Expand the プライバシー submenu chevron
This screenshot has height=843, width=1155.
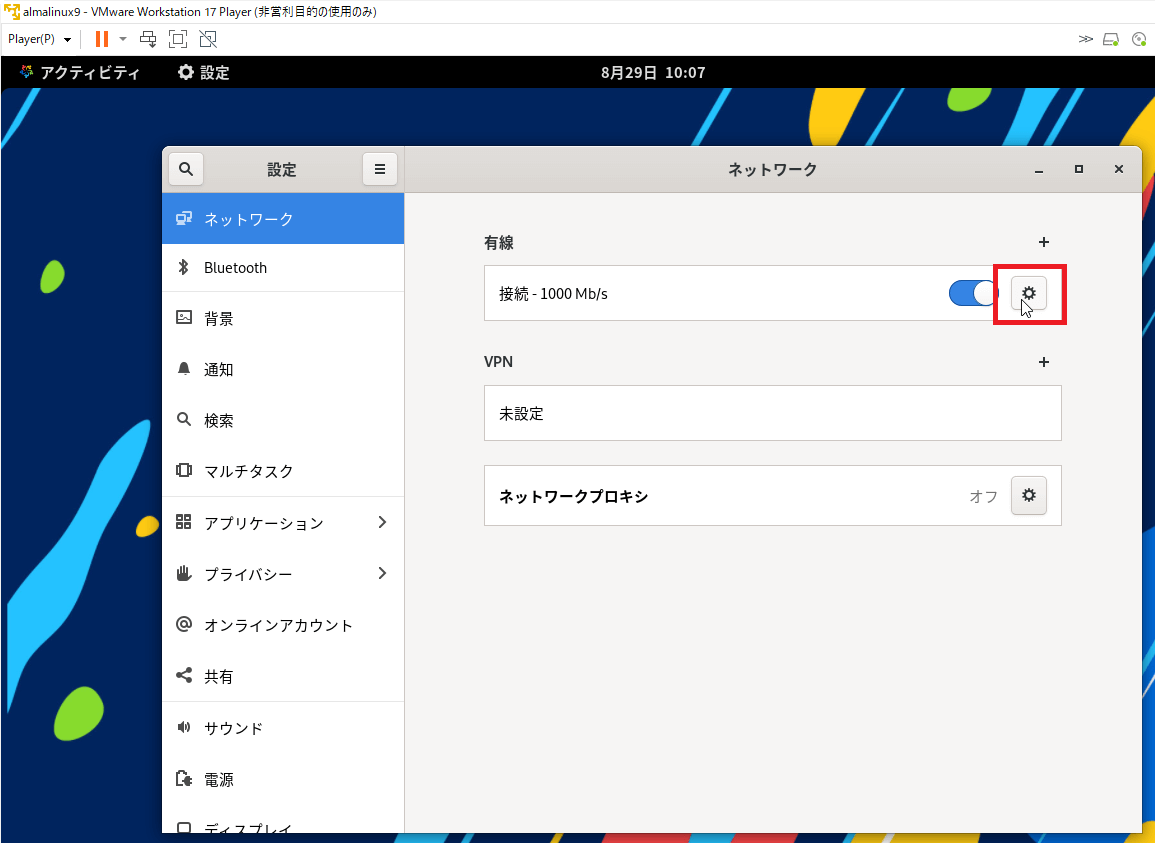tap(382, 573)
